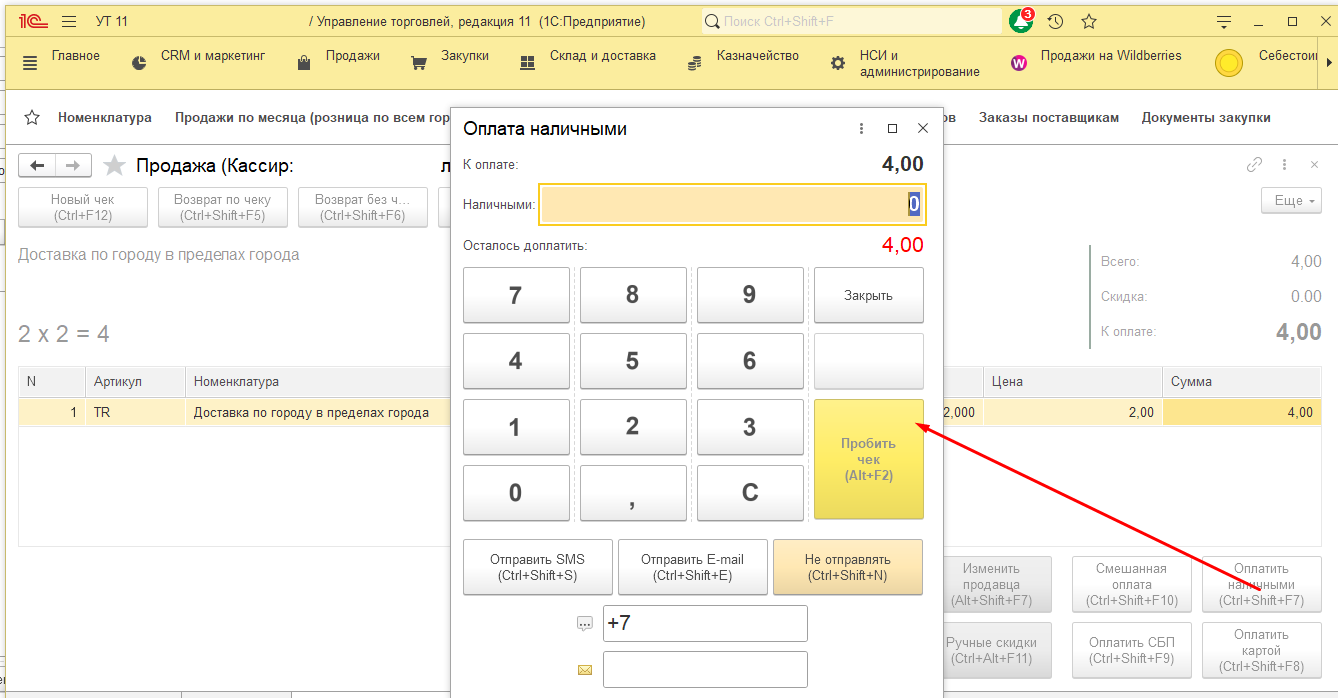Viewport: 1338px width, 698px height.
Task: Expand the Еще dropdown menu
Action: [x=1290, y=201]
